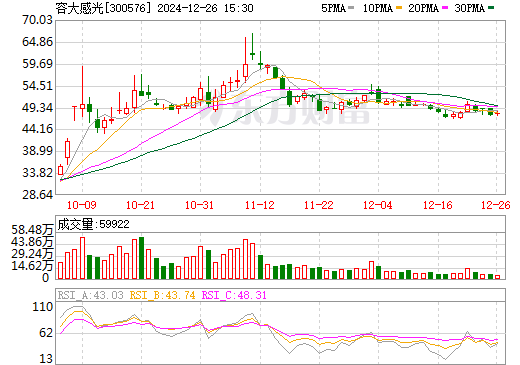This screenshot has height=365, width=520.
Task: Click the 70.03 price axis label
Action: pos(37,20)
